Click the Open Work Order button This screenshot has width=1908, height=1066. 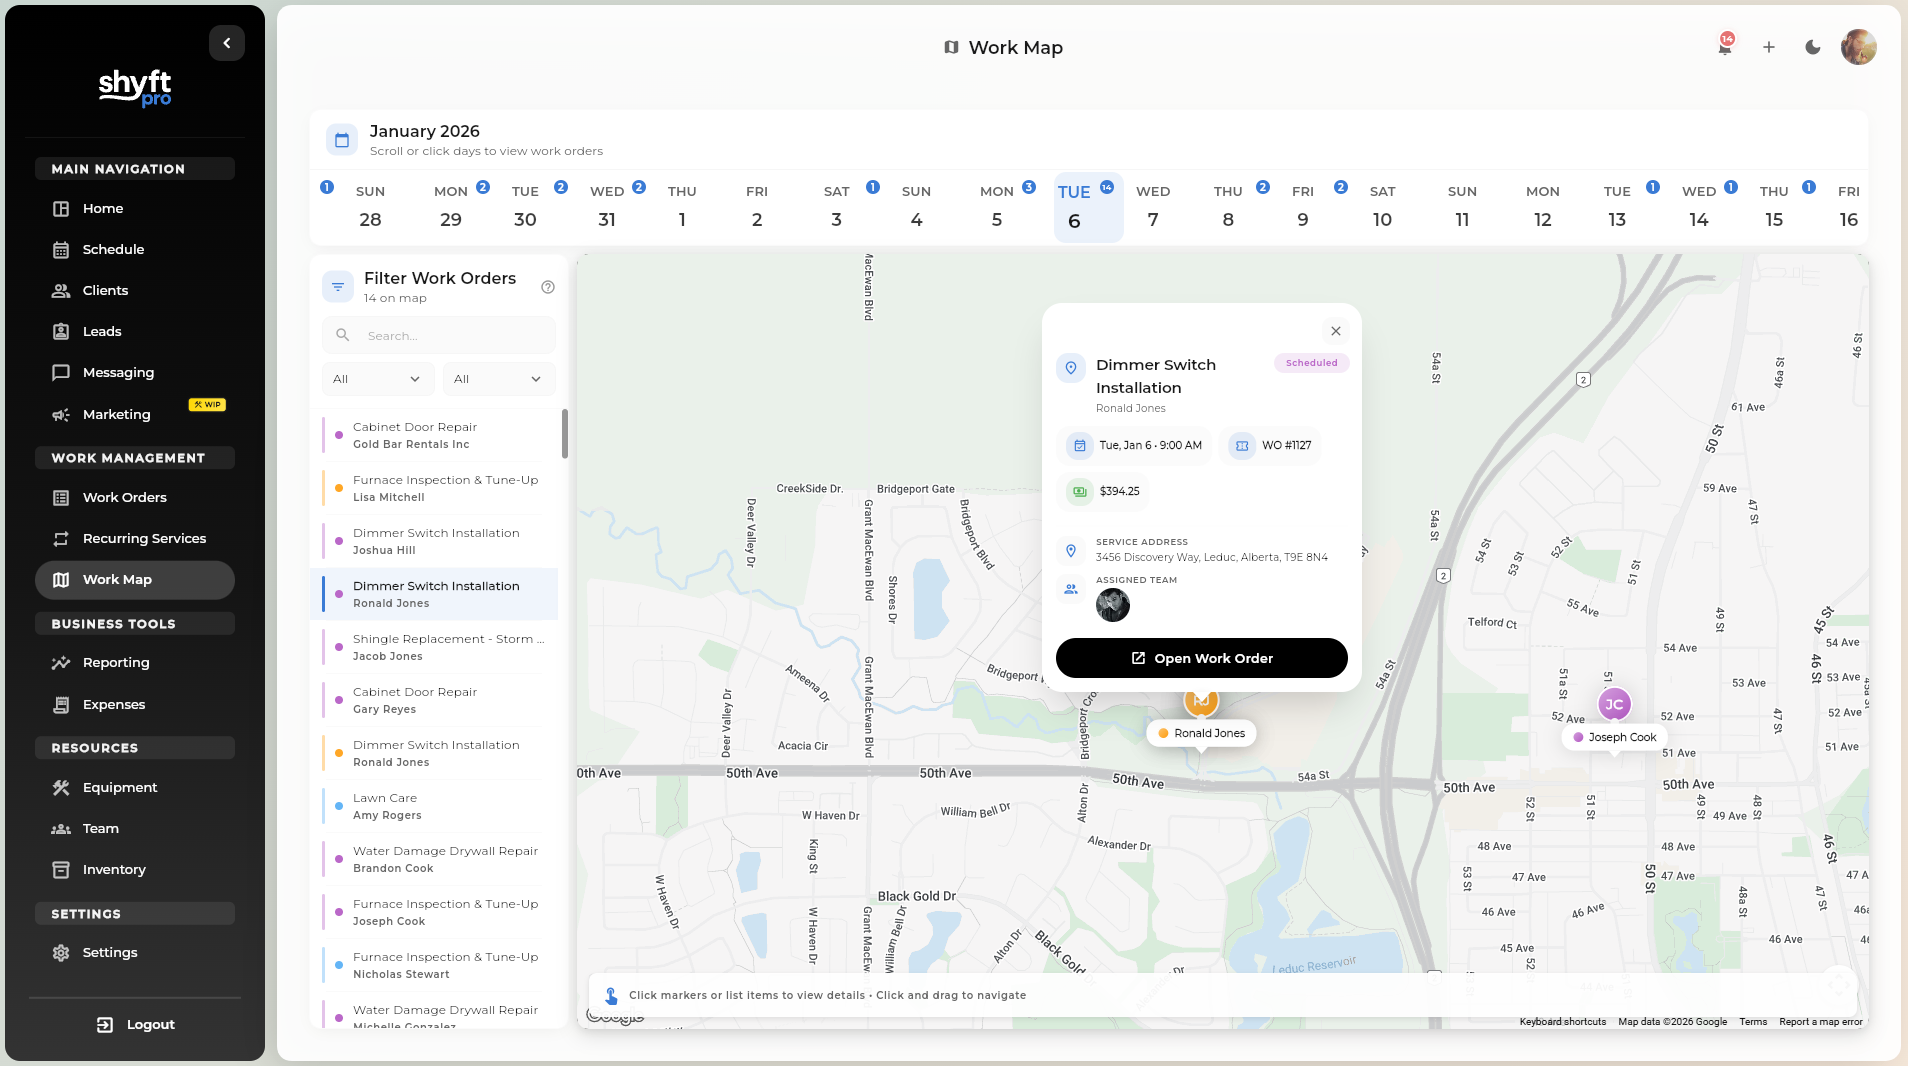[1201, 658]
